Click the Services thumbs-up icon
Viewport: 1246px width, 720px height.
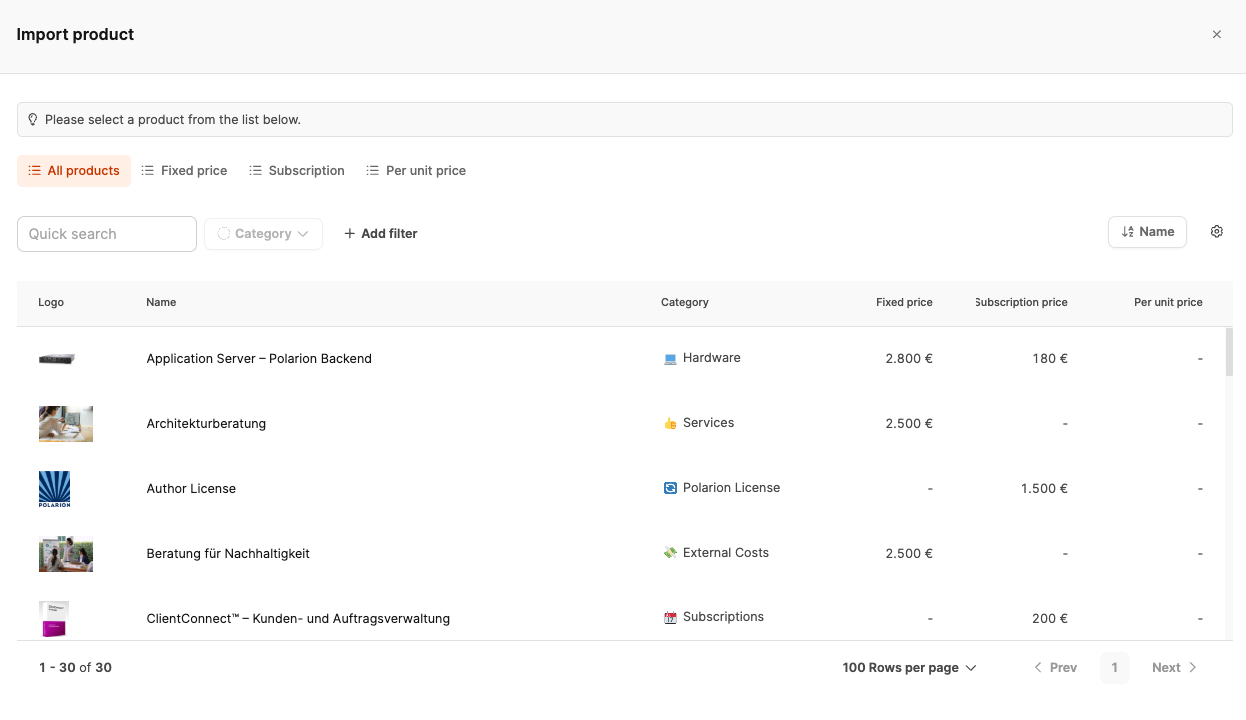tap(670, 424)
